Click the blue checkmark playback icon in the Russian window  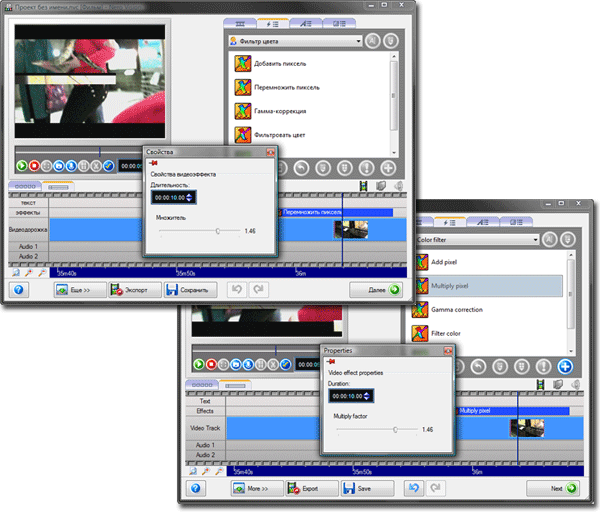(109, 166)
